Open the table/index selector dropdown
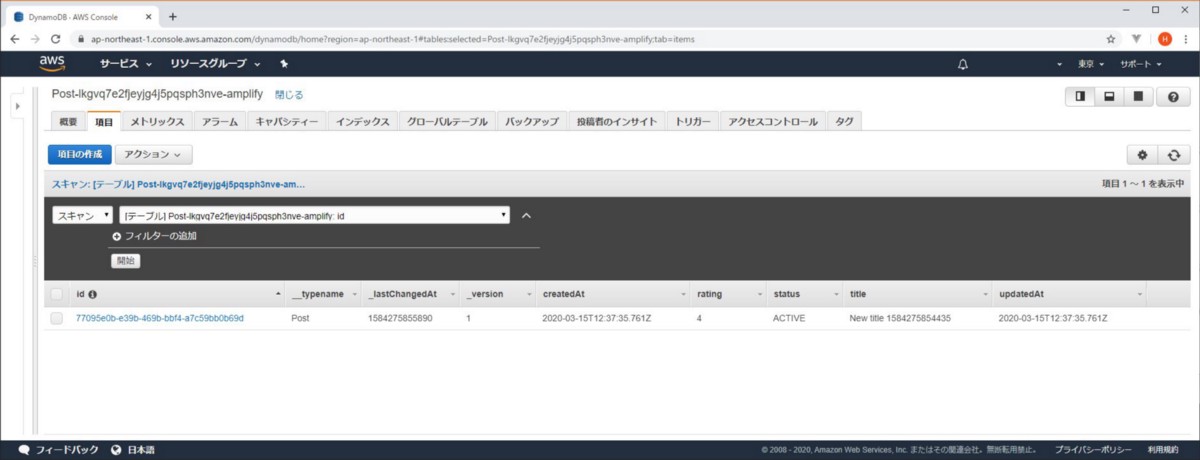Image resolution: width=1200 pixels, height=460 pixels. click(314, 215)
